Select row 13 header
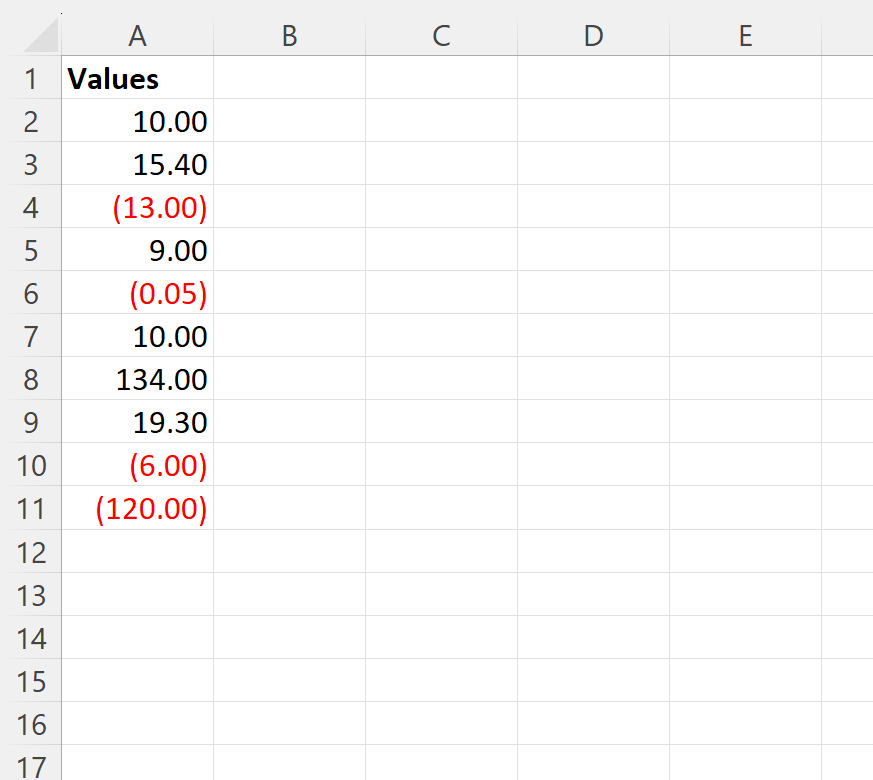 pyautogui.click(x=31, y=594)
